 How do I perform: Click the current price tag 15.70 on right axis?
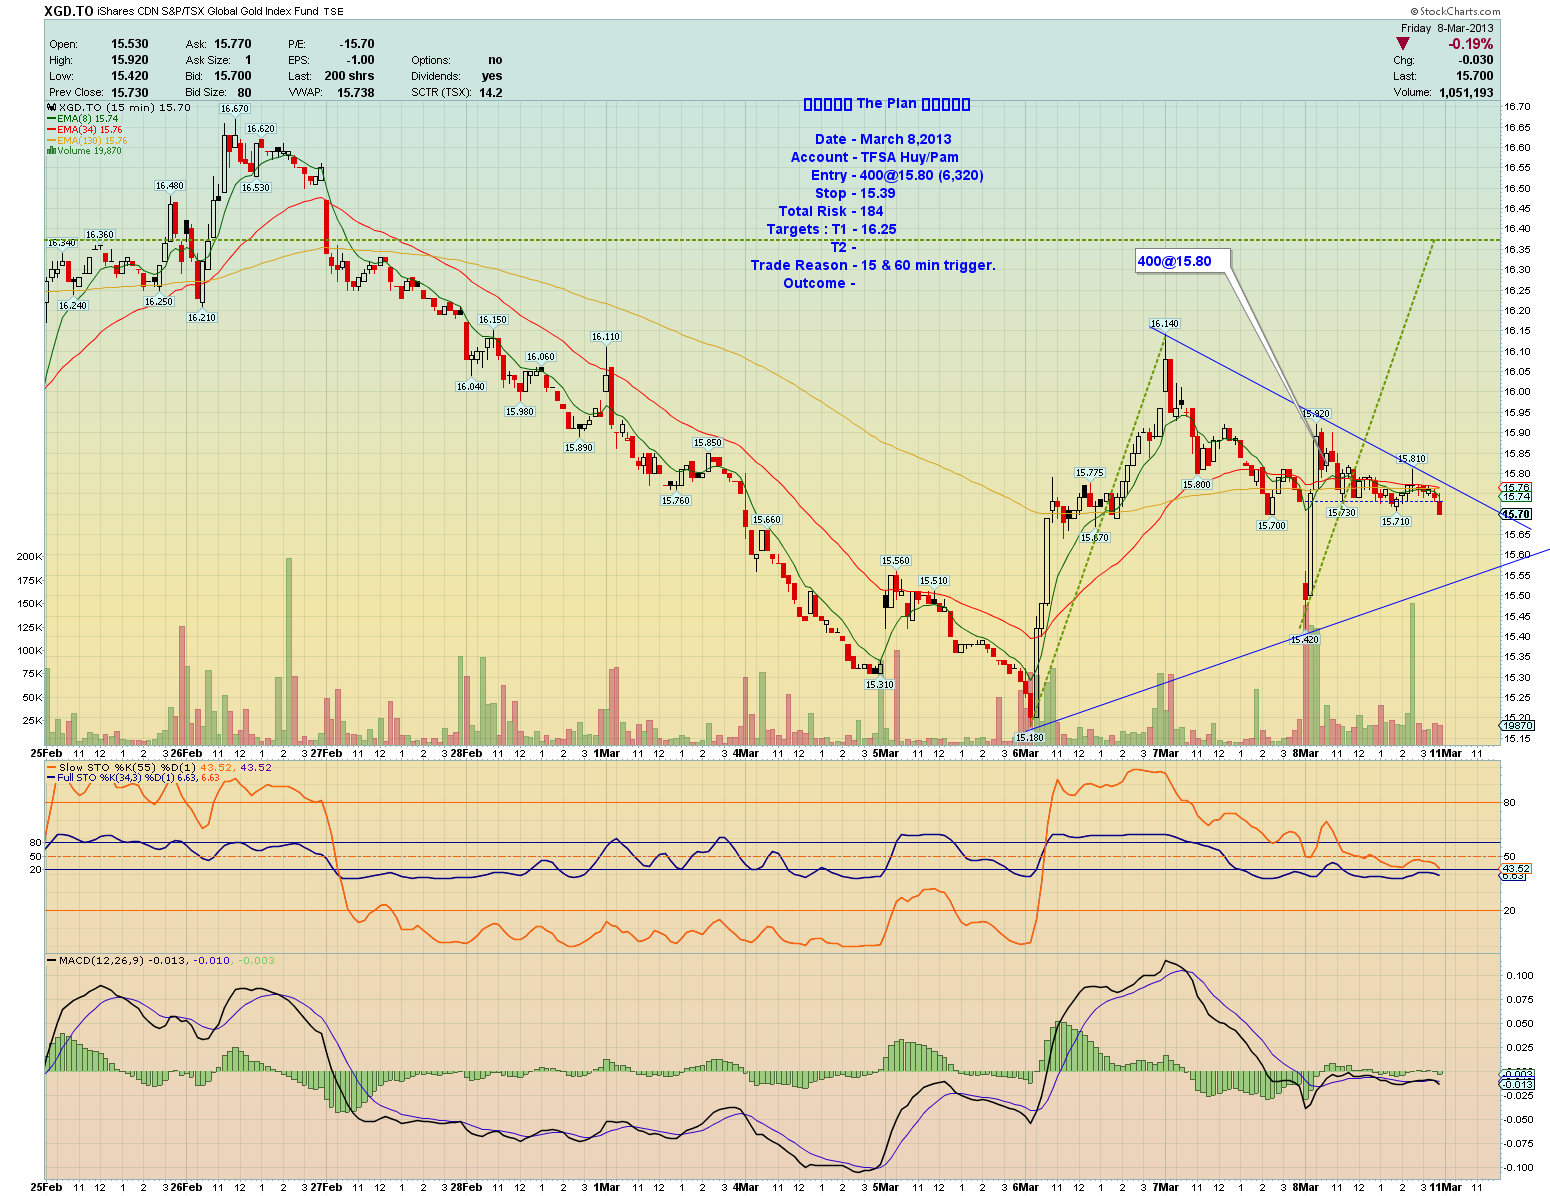click(1515, 514)
